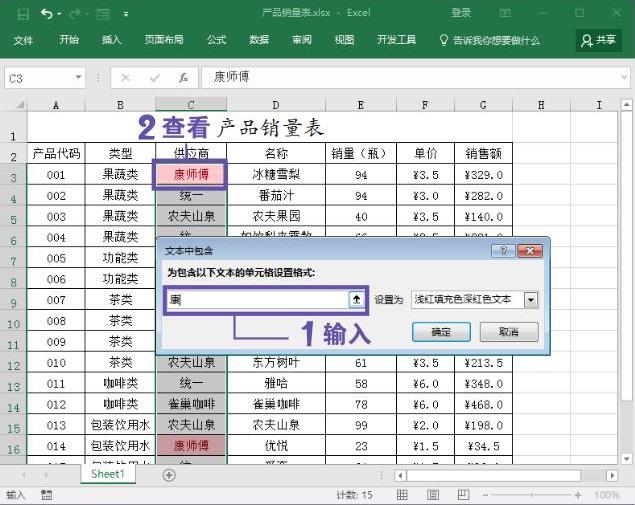Click 登录 sign-in link
This screenshot has width=635, height=505.
(x=461, y=13)
